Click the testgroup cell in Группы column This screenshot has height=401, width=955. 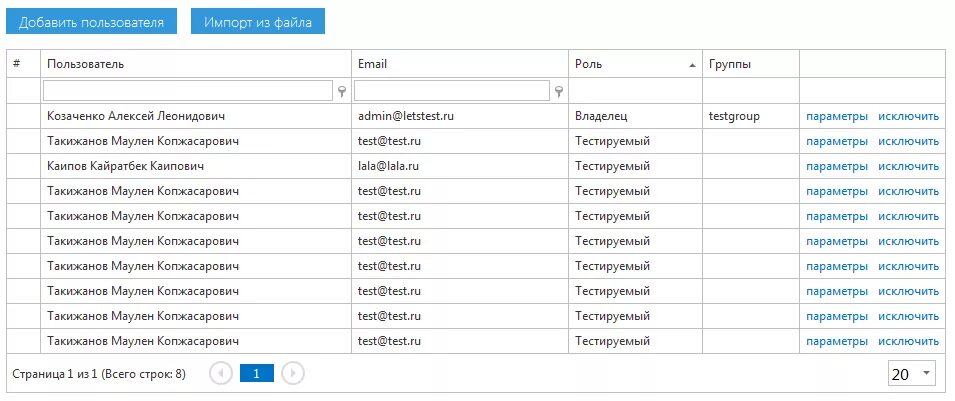point(734,116)
